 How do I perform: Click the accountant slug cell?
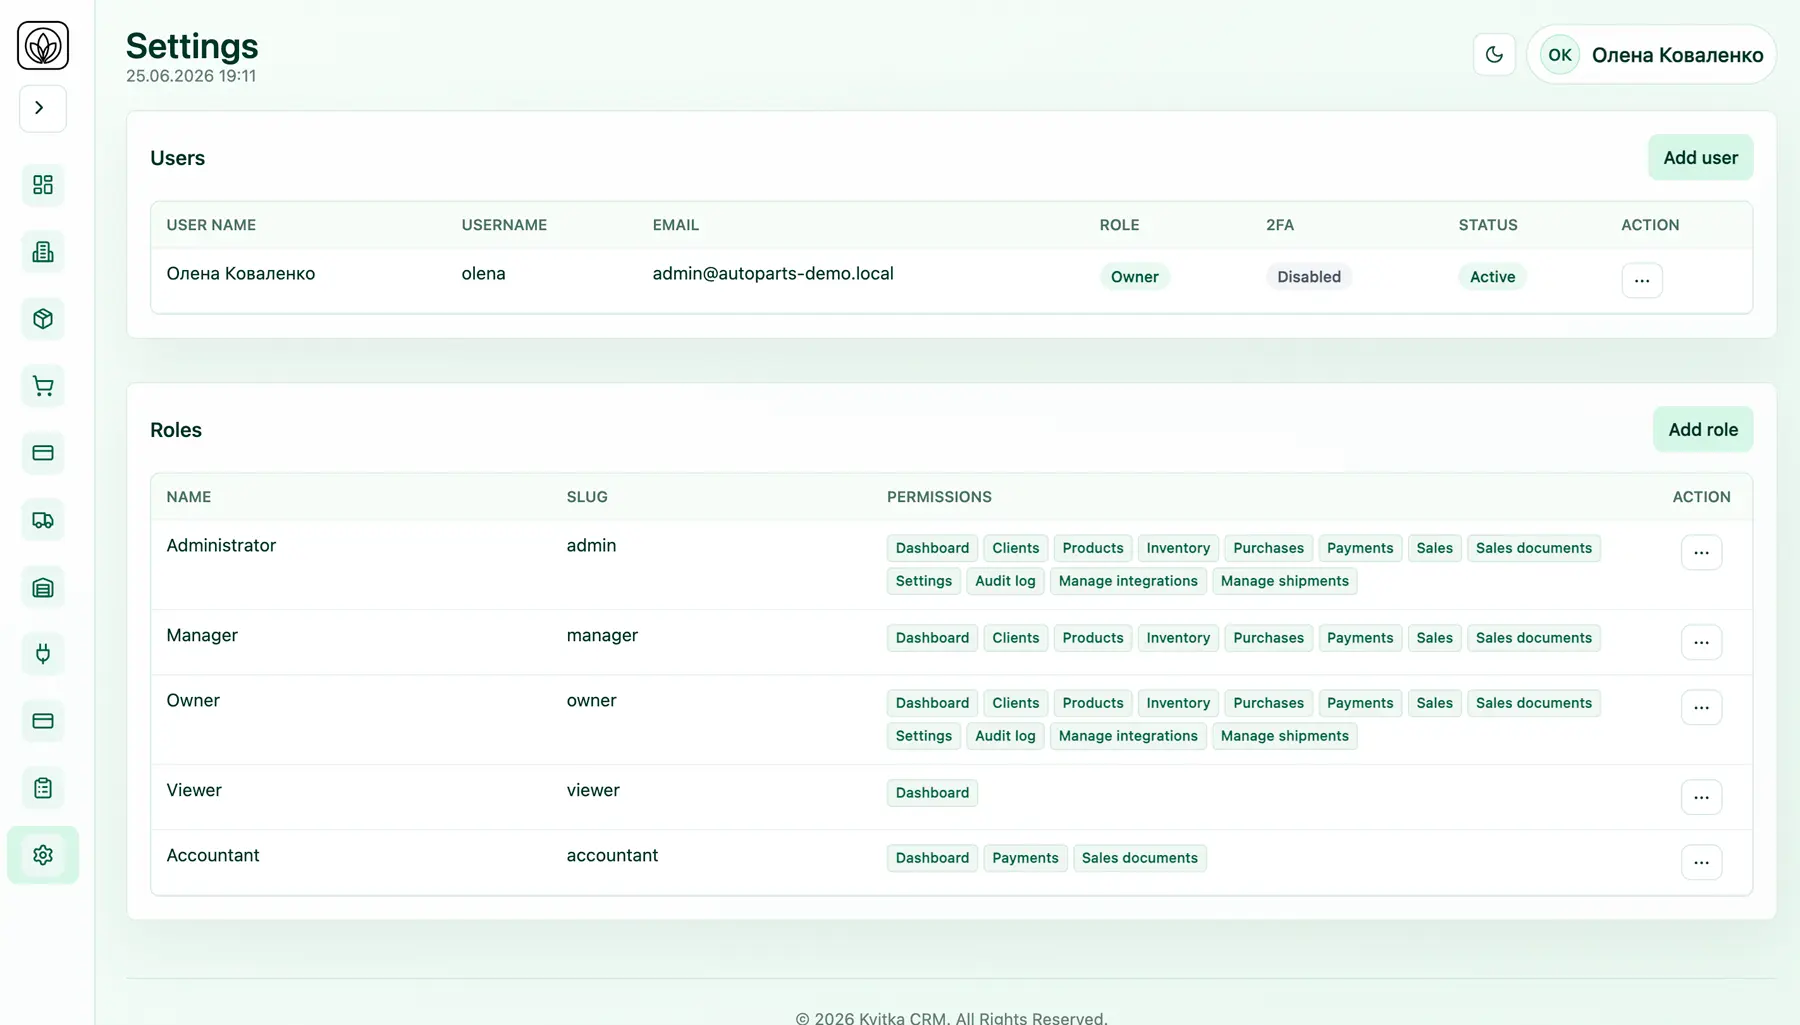[612, 855]
